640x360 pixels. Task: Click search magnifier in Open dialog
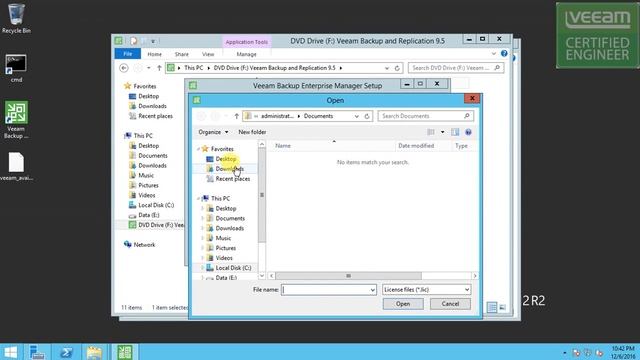[x=467, y=116]
